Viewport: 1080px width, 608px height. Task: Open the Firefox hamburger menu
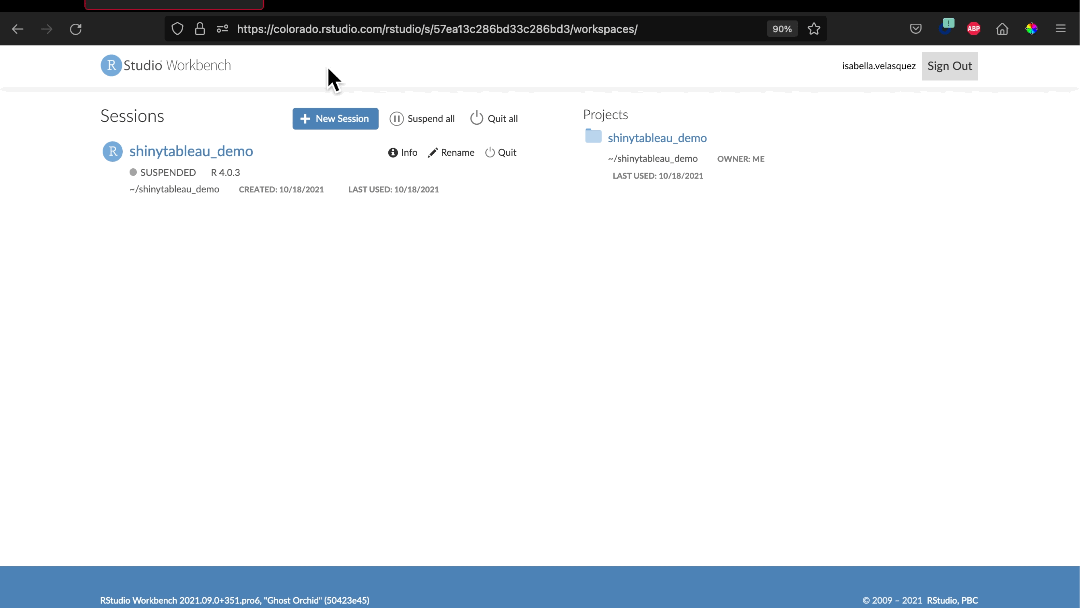click(x=1060, y=28)
